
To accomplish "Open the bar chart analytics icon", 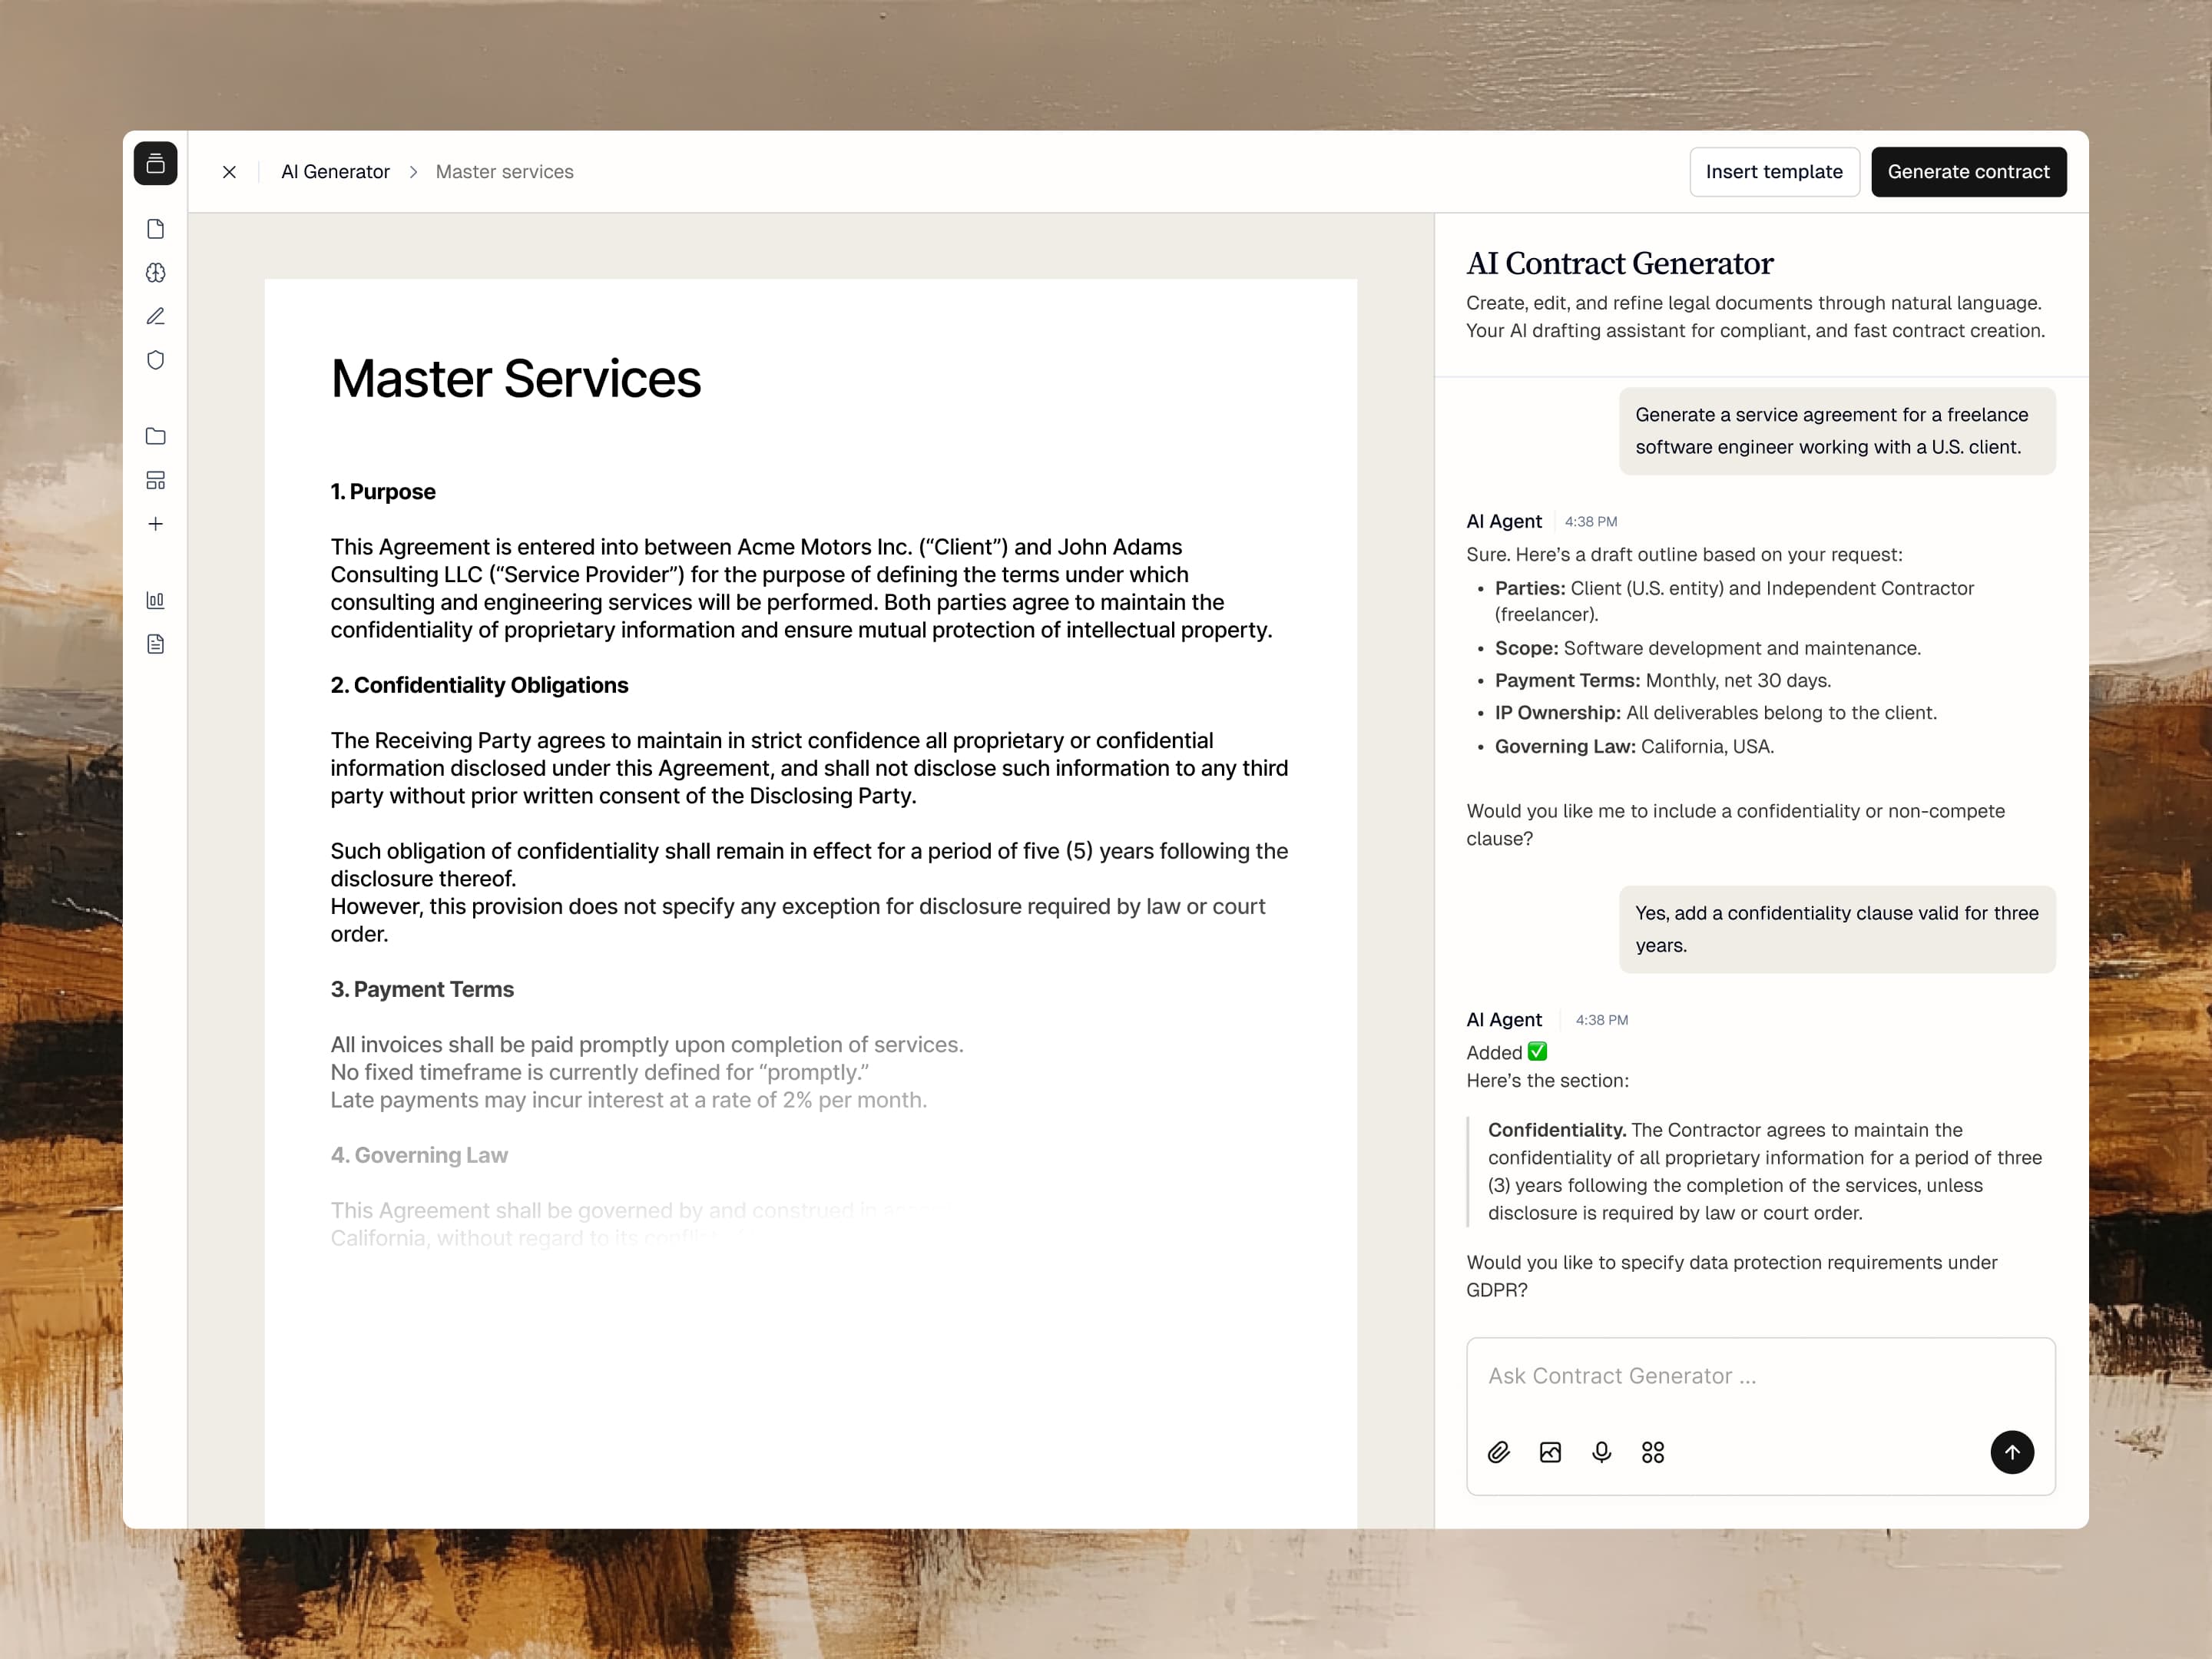I will point(155,600).
